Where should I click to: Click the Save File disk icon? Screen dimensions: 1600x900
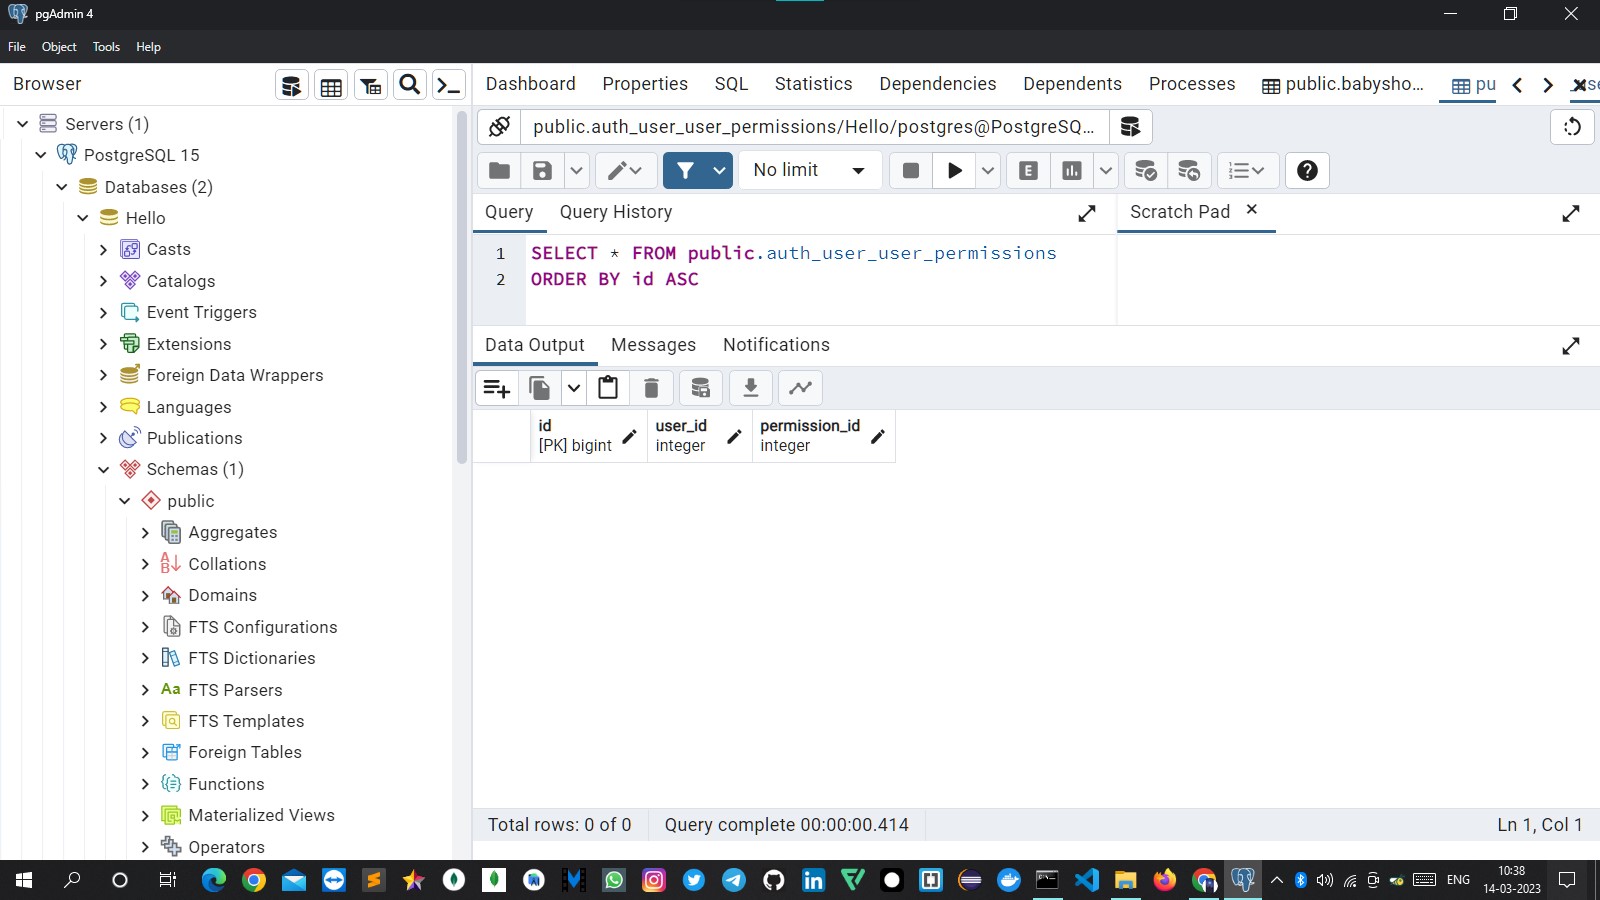542,170
